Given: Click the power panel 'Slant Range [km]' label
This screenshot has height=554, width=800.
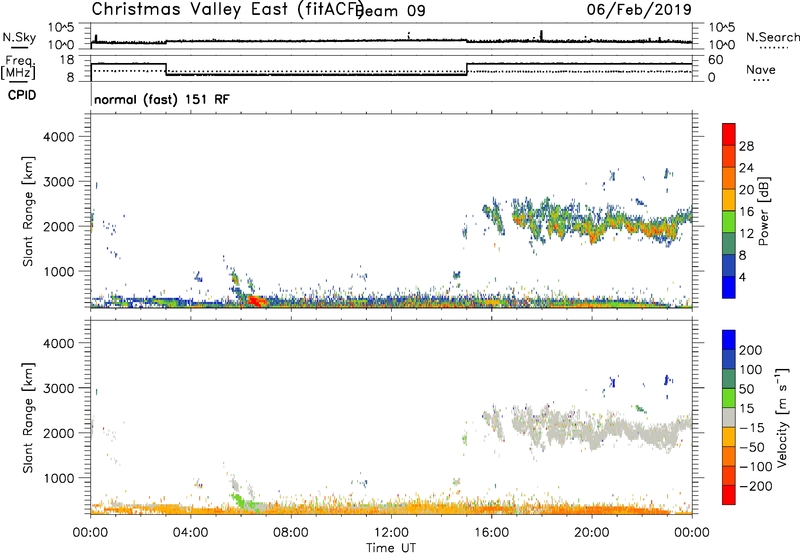Looking at the screenshot, I should point(28,211).
